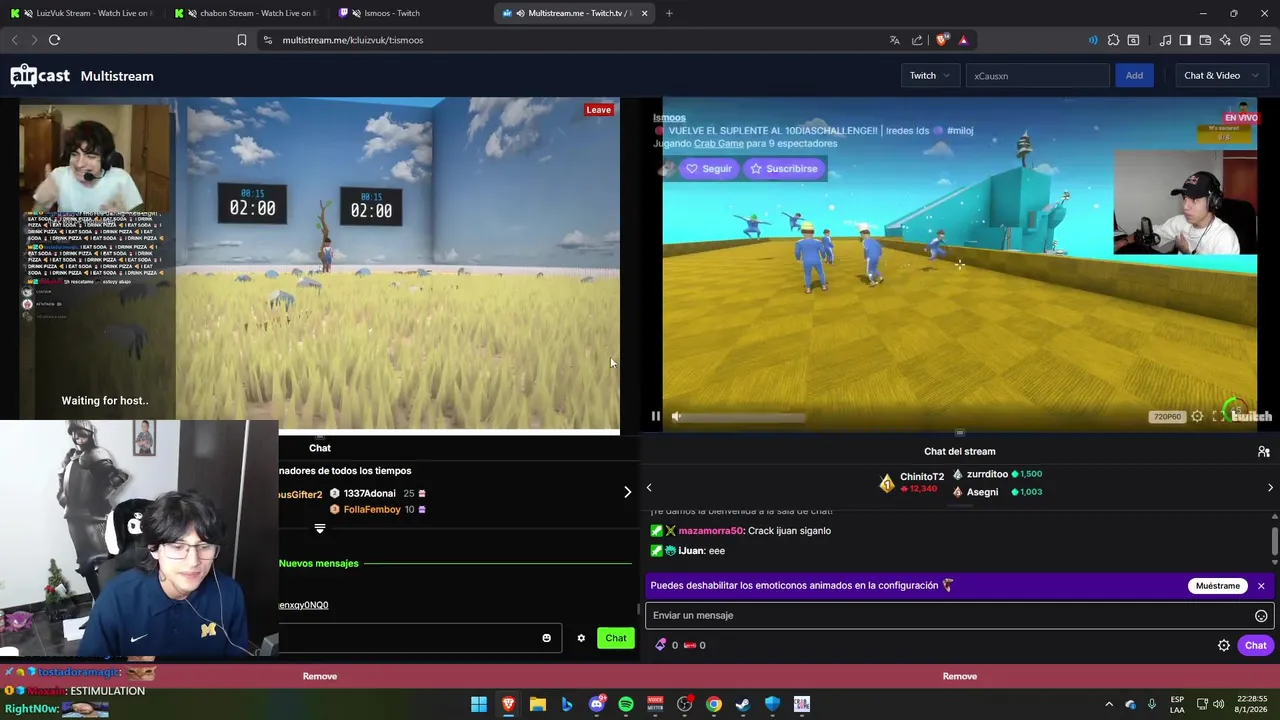Click the Bits balance icon below chat

[660, 646]
